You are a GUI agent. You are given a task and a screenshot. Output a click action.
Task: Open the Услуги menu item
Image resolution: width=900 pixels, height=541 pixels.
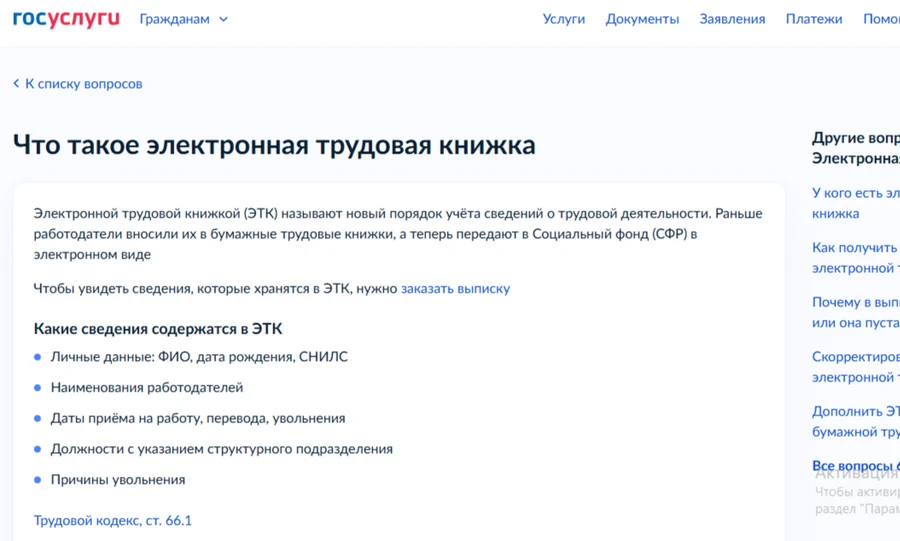tap(564, 19)
